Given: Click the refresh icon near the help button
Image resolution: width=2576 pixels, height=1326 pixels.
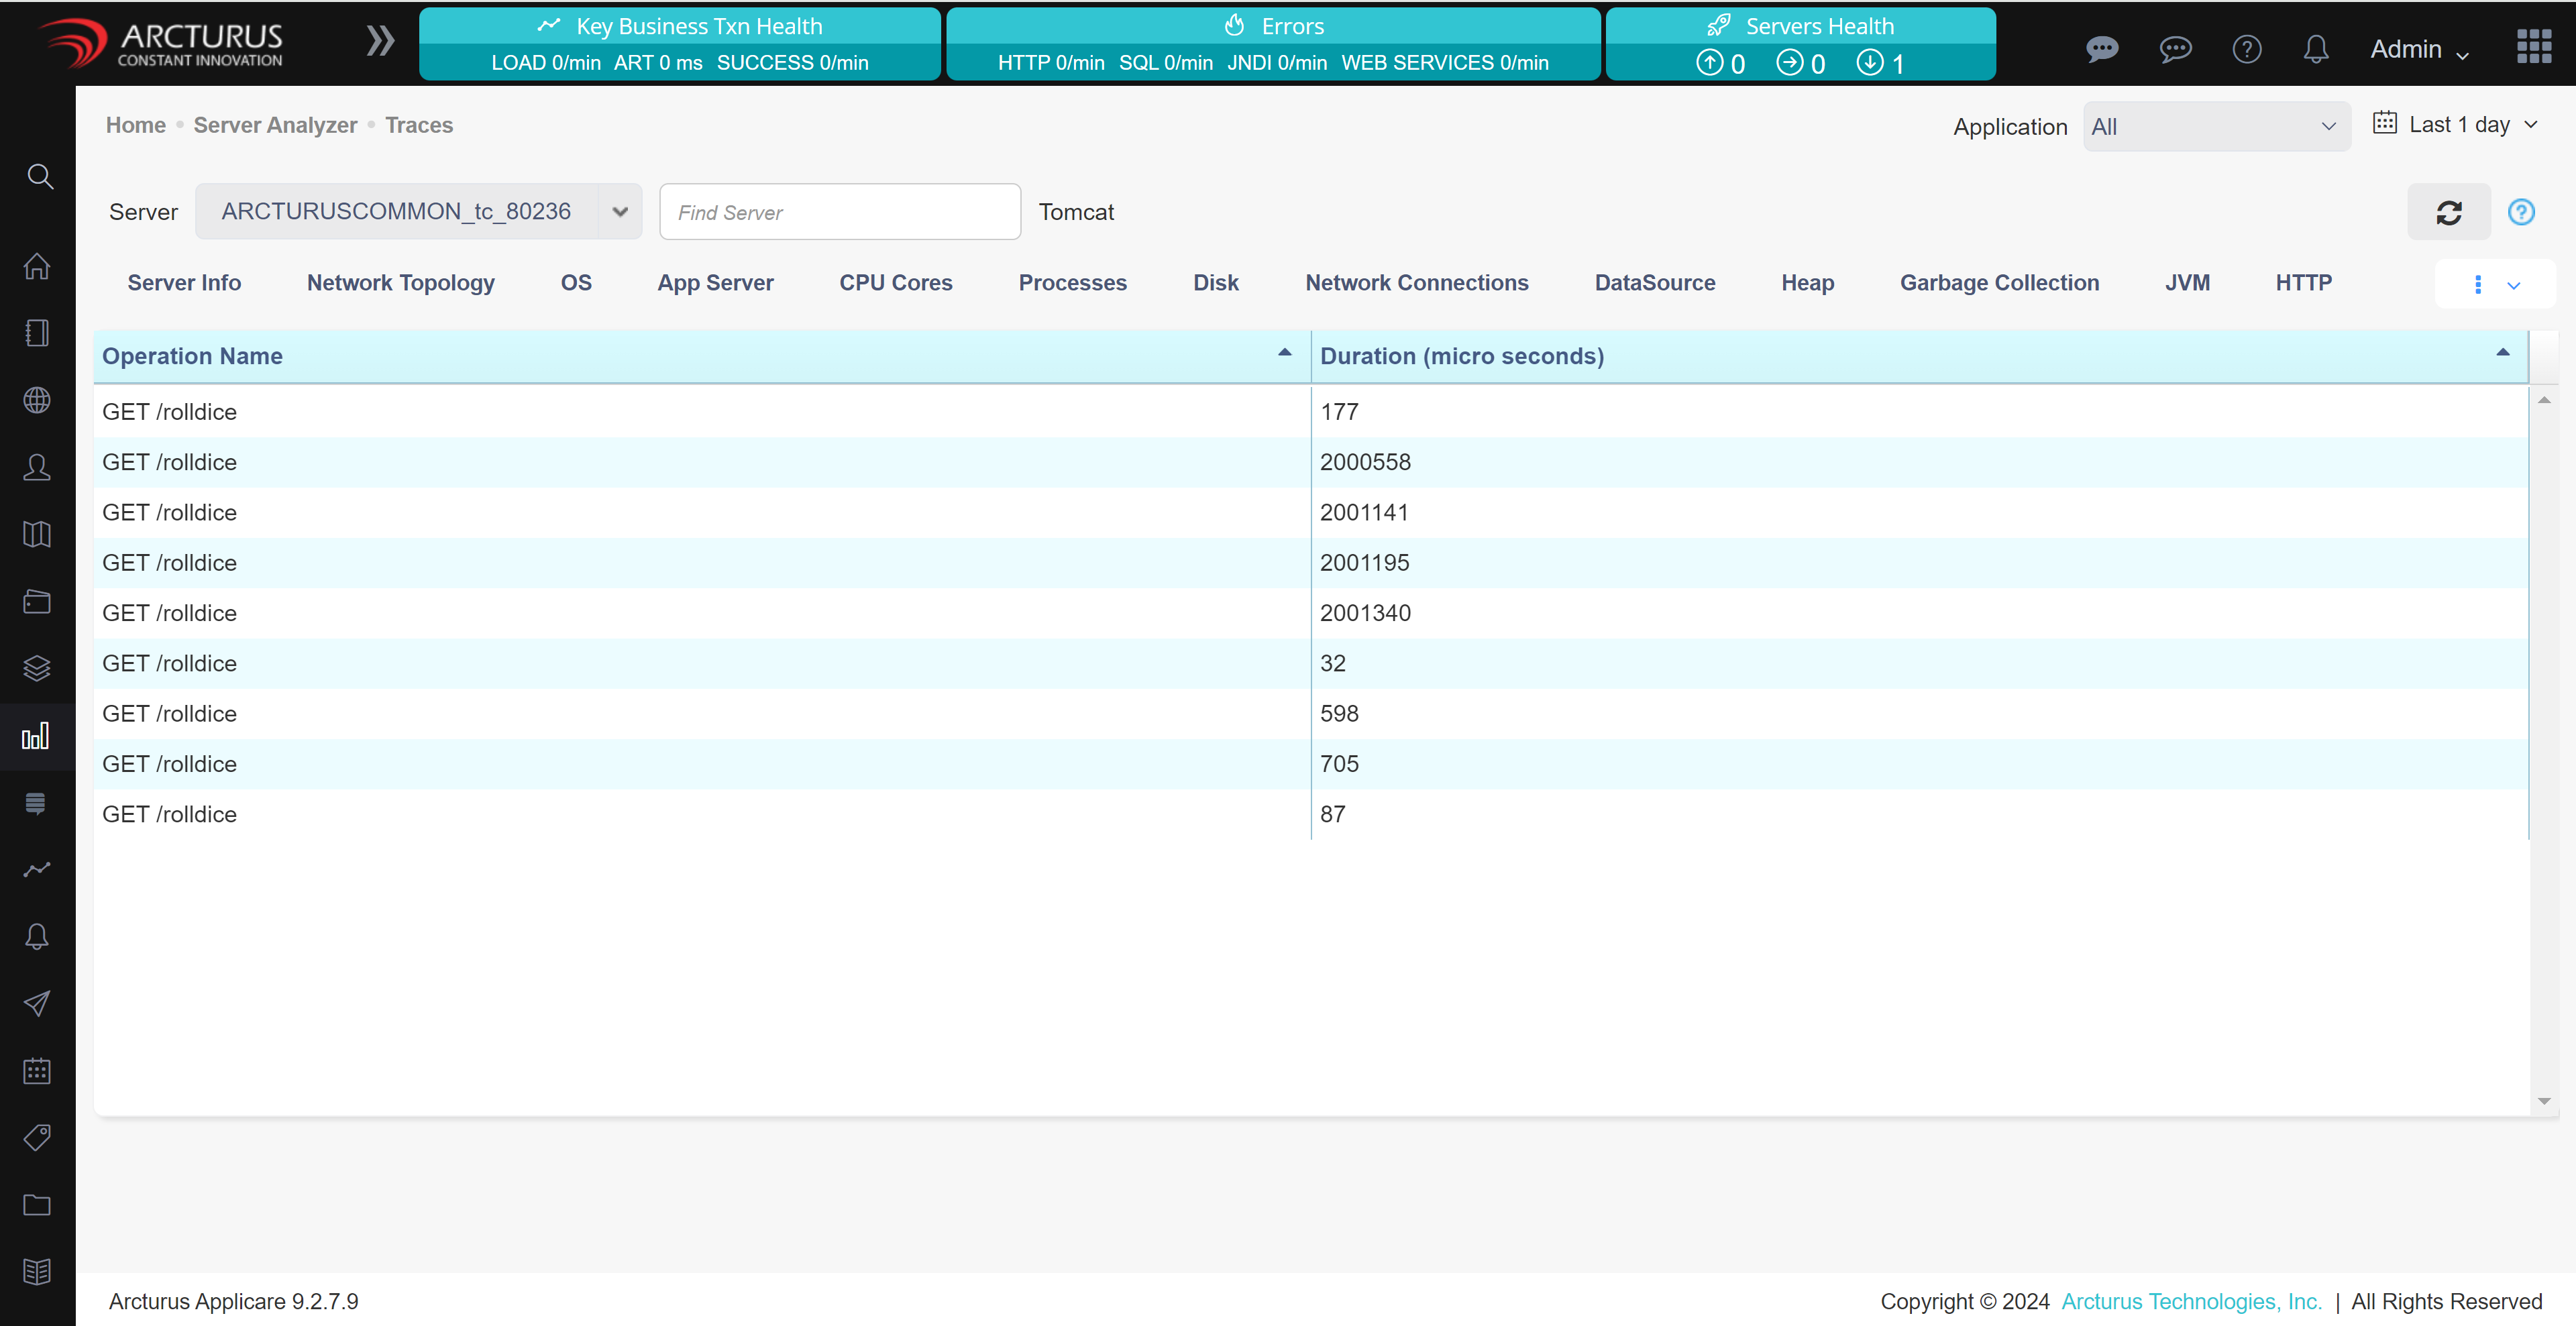Looking at the screenshot, I should click(x=2449, y=211).
